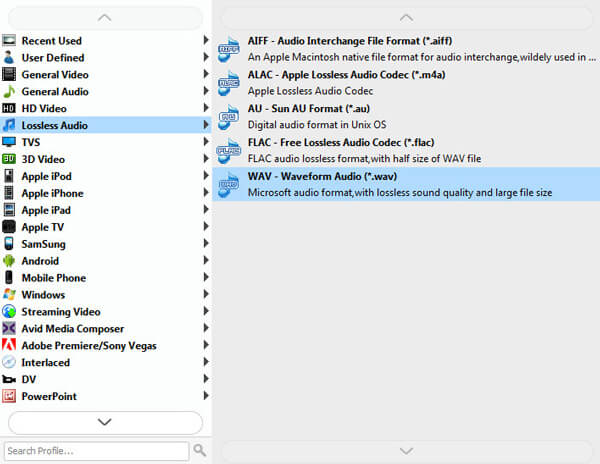Image resolution: width=600 pixels, height=464 pixels.
Task: Expand the Interlaced submenu arrow
Action: [x=205, y=361]
